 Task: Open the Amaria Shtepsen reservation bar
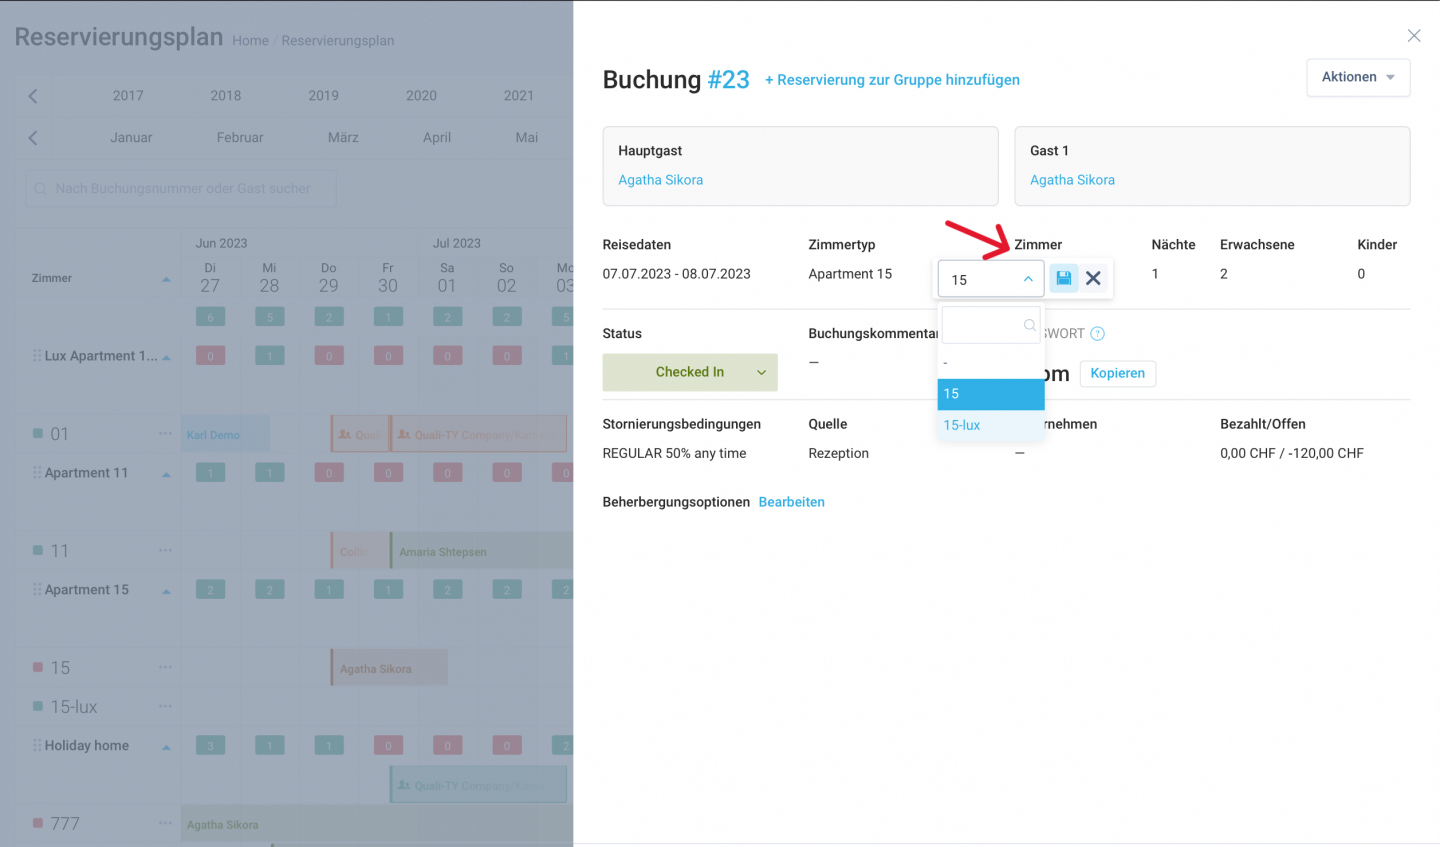[x=481, y=551]
